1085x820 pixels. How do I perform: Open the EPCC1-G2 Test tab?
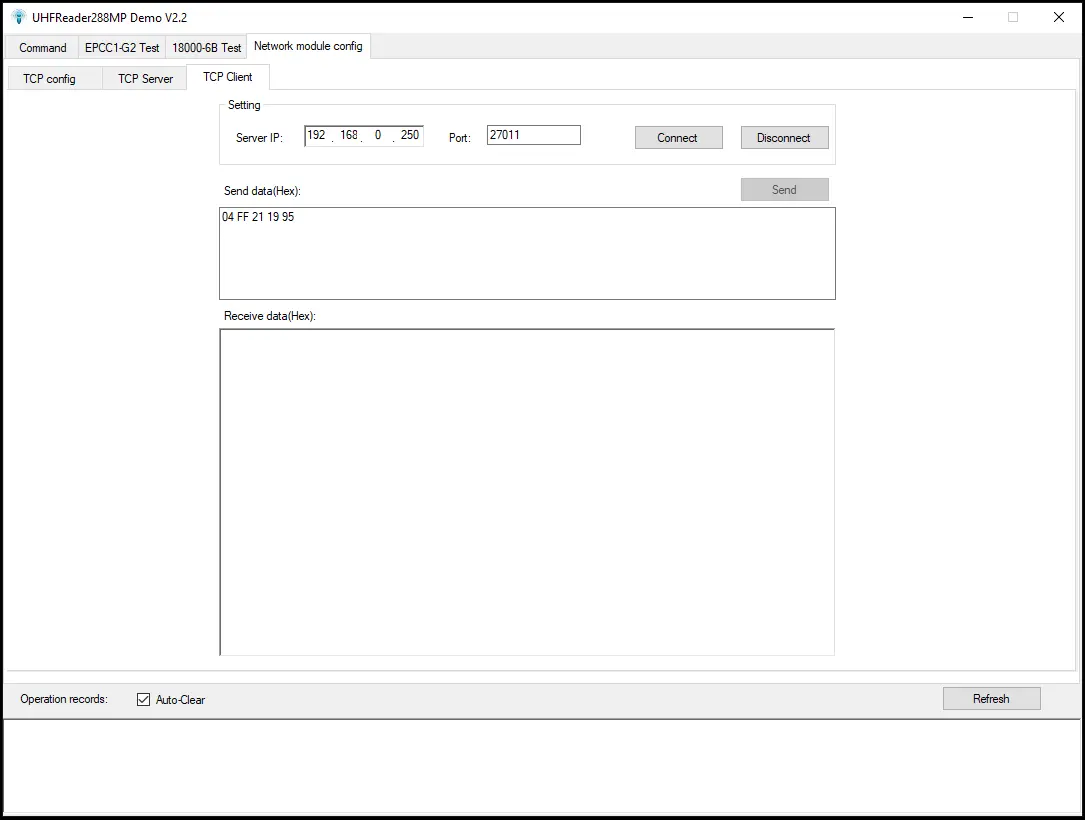click(122, 47)
